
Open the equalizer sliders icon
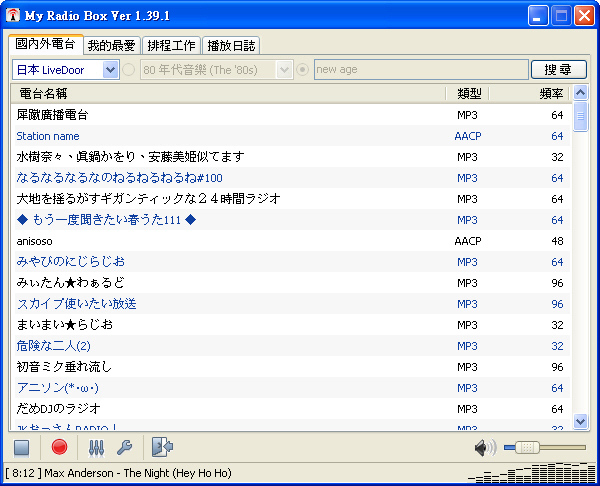(x=96, y=447)
